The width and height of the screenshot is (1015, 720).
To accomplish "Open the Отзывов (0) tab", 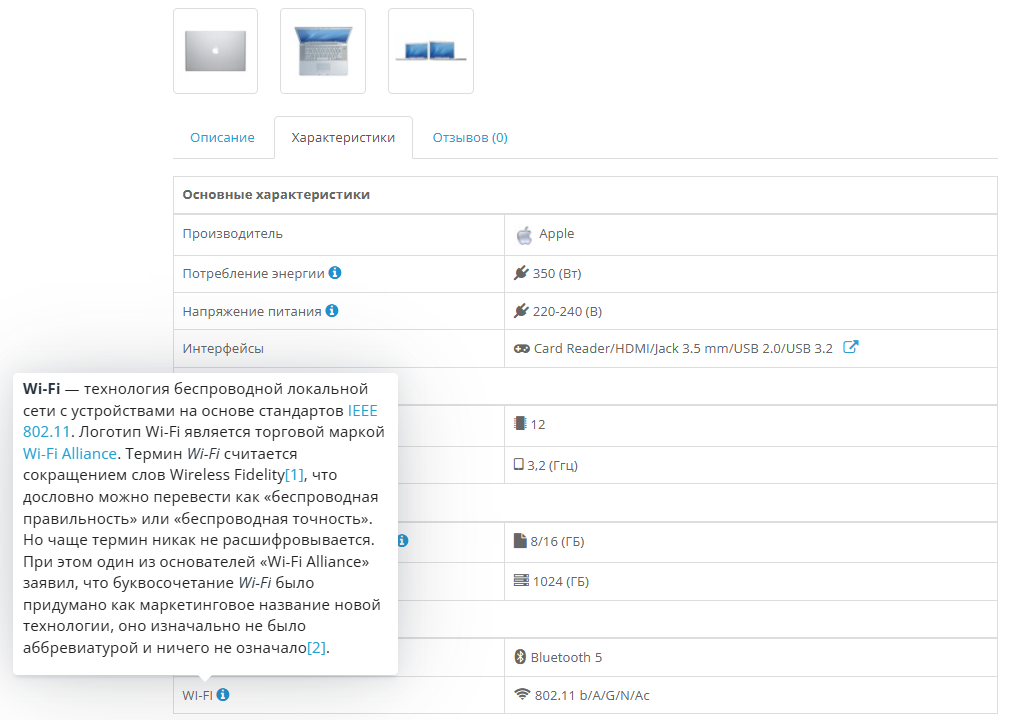I will point(470,137).
